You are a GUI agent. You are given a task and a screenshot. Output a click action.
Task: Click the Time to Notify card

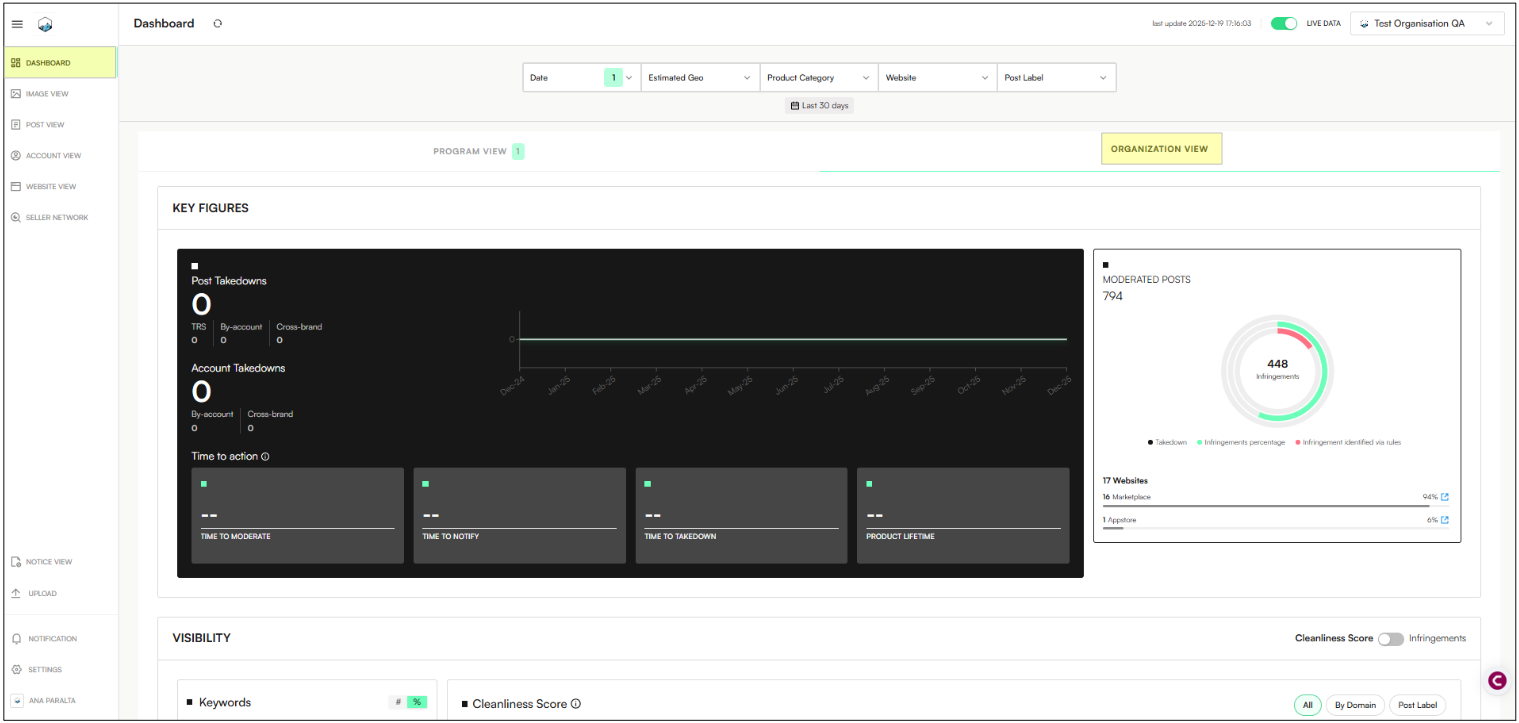(x=520, y=516)
